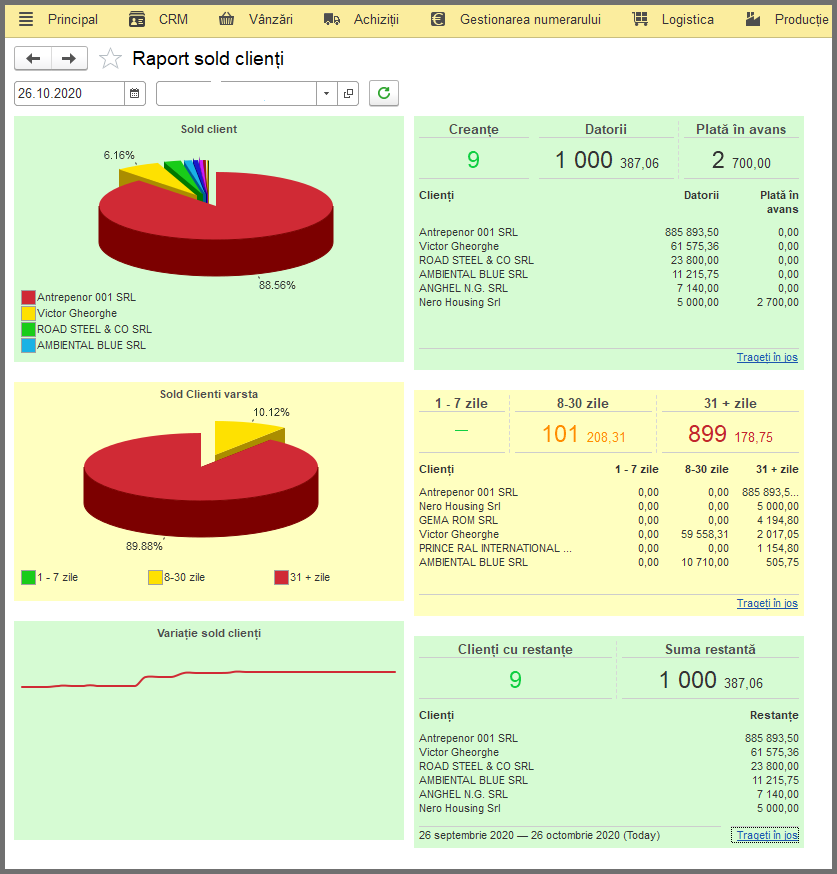Open the selection form button beside dropdown

tap(348, 94)
